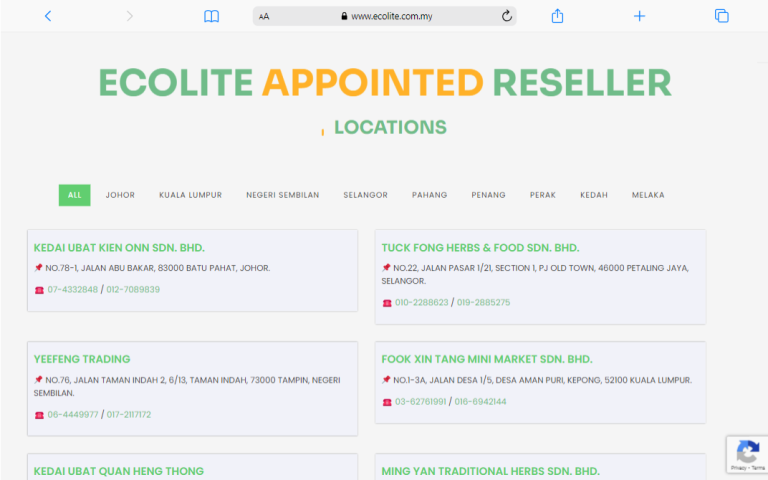Open the Safari bookmarks book icon
This screenshot has width=768, height=480.
click(211, 16)
